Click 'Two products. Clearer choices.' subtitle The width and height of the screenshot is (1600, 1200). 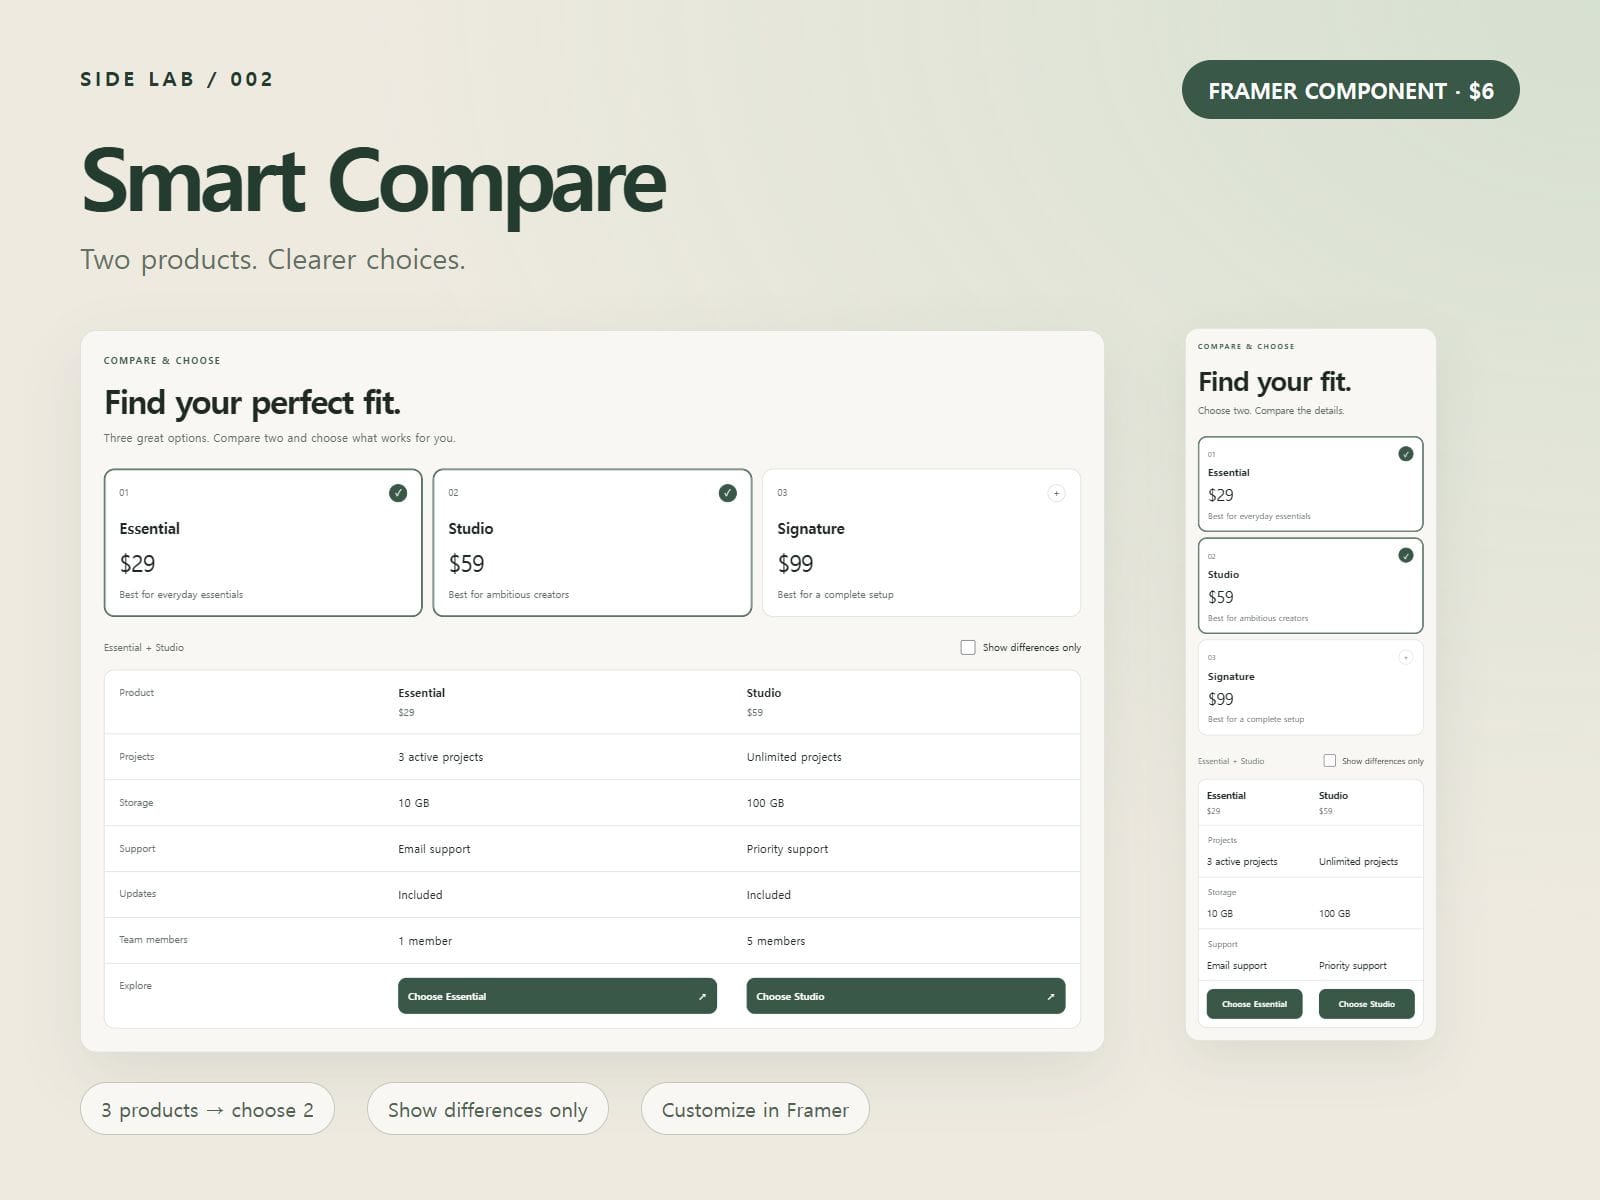coord(273,260)
